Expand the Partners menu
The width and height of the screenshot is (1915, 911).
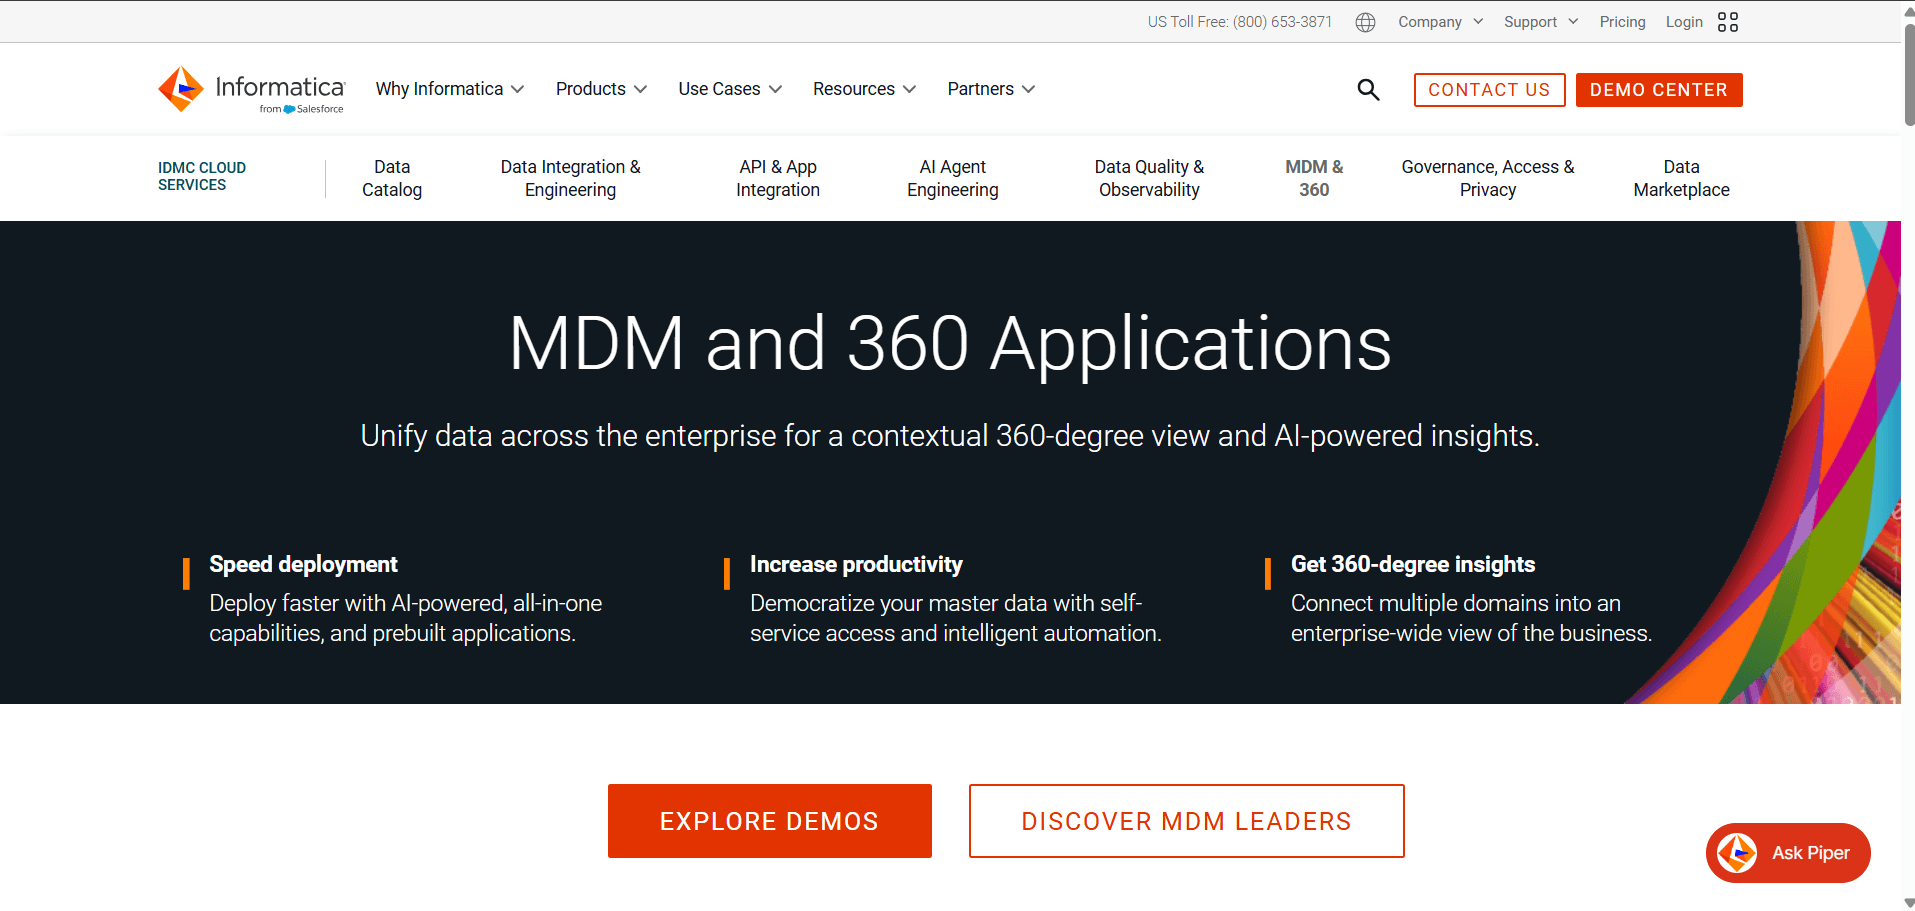(991, 89)
